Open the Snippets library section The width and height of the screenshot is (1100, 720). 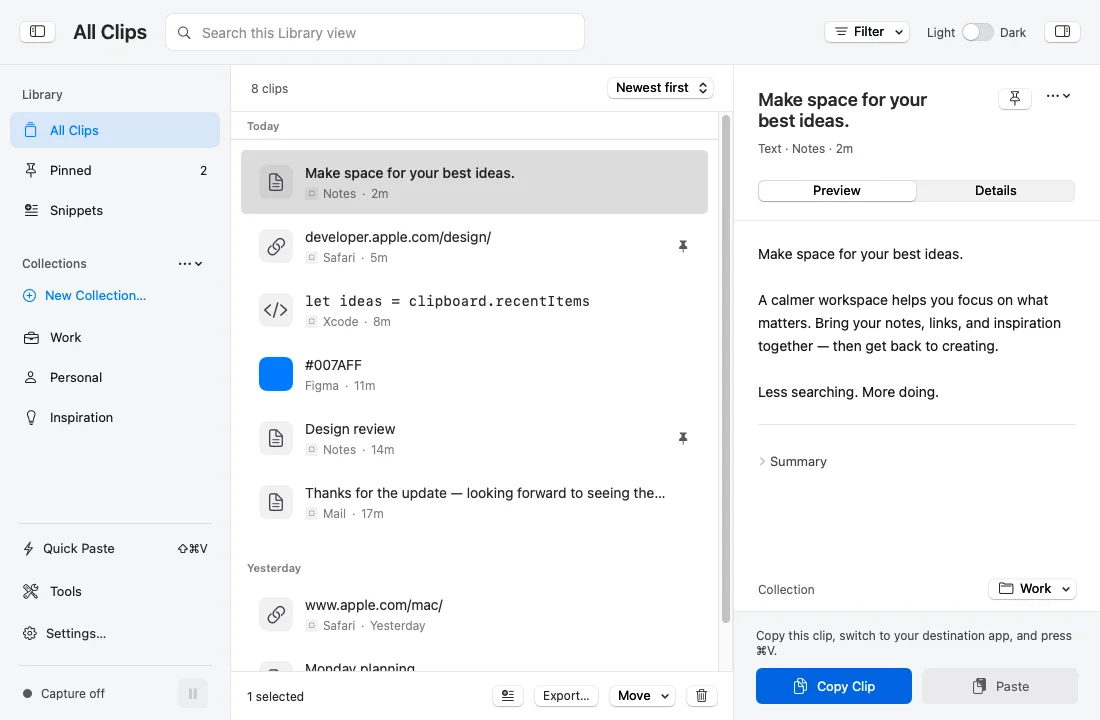(115, 210)
